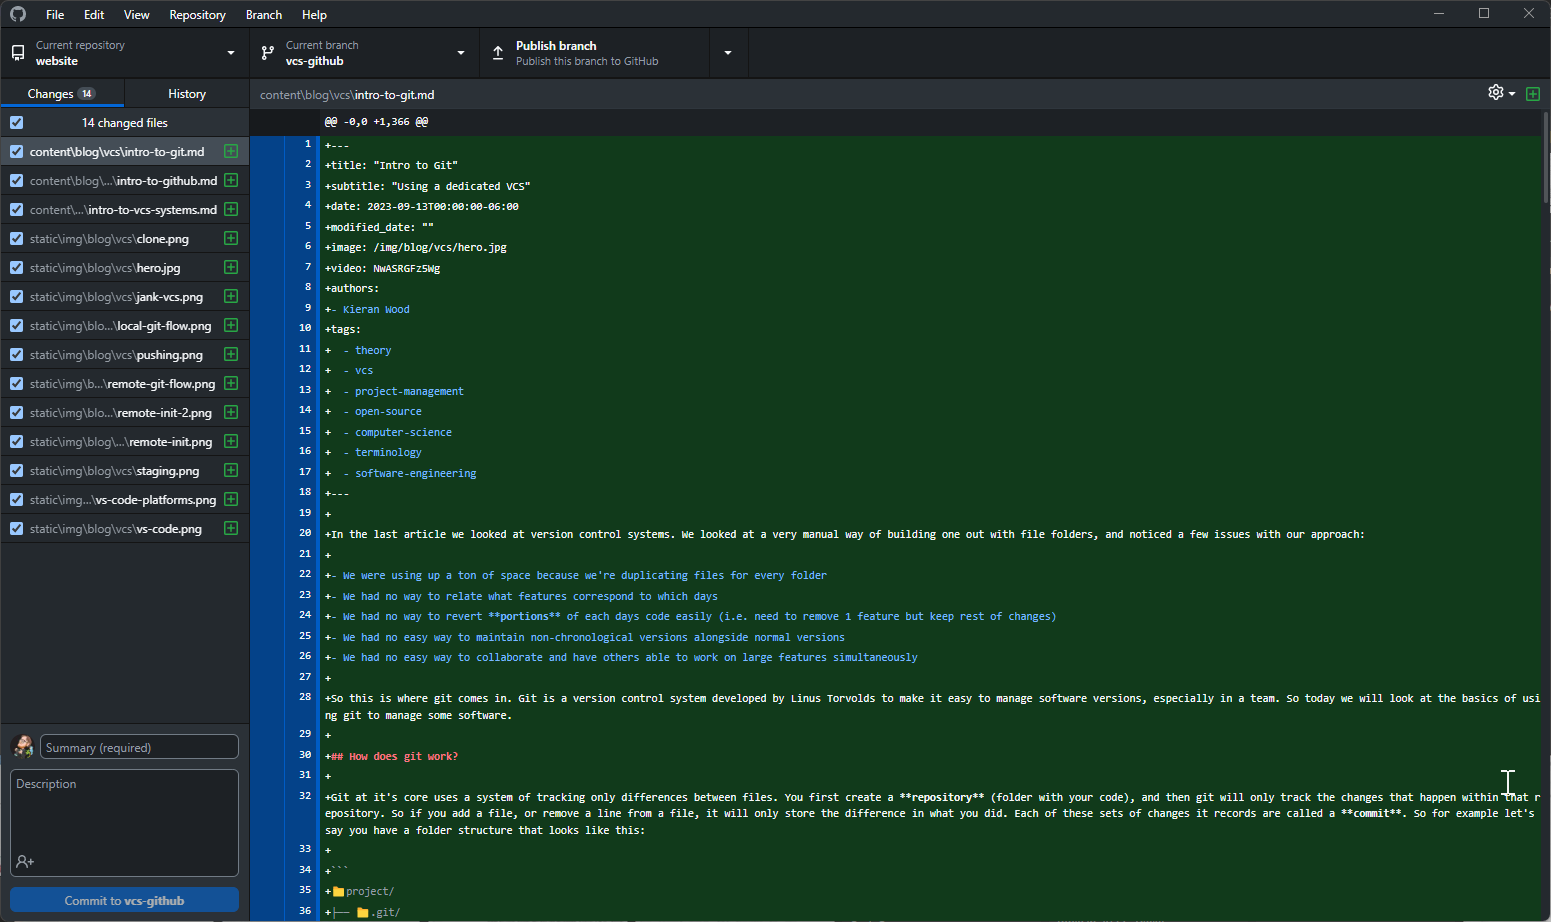The height and width of the screenshot is (922, 1551).
Task: Open the View menu
Action: (x=136, y=14)
